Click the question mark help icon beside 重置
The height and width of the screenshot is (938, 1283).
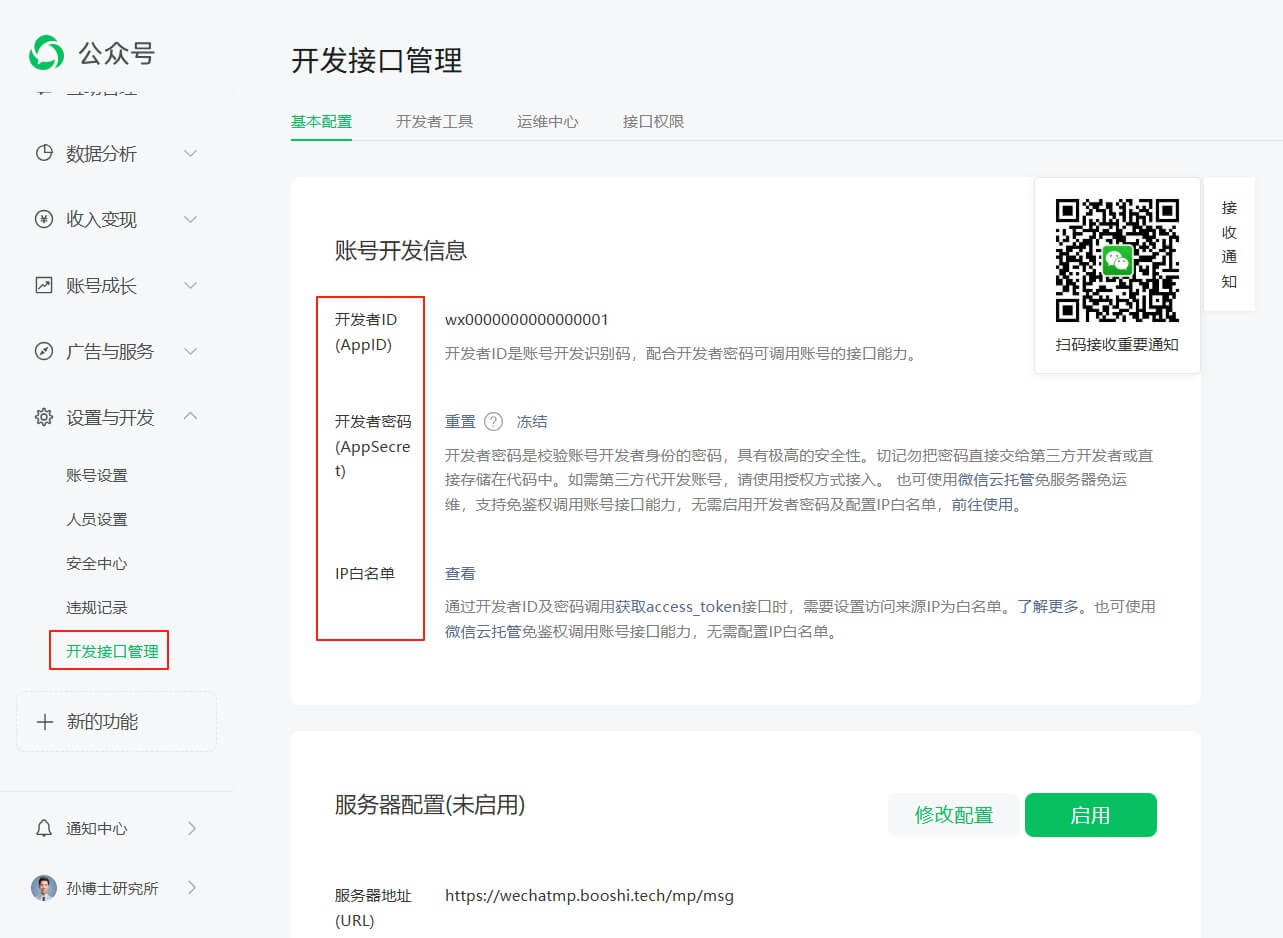(x=493, y=422)
